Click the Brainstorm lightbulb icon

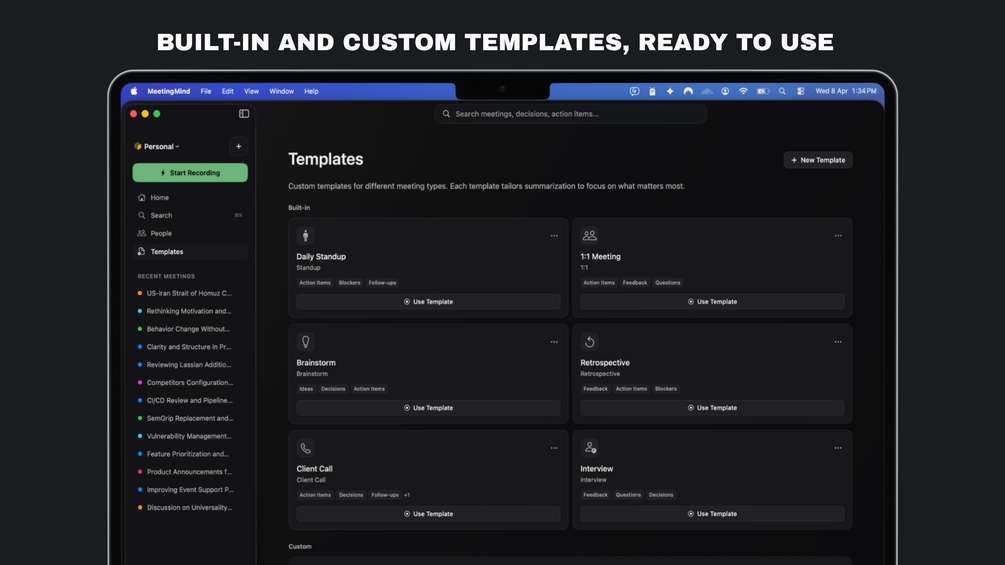306,341
